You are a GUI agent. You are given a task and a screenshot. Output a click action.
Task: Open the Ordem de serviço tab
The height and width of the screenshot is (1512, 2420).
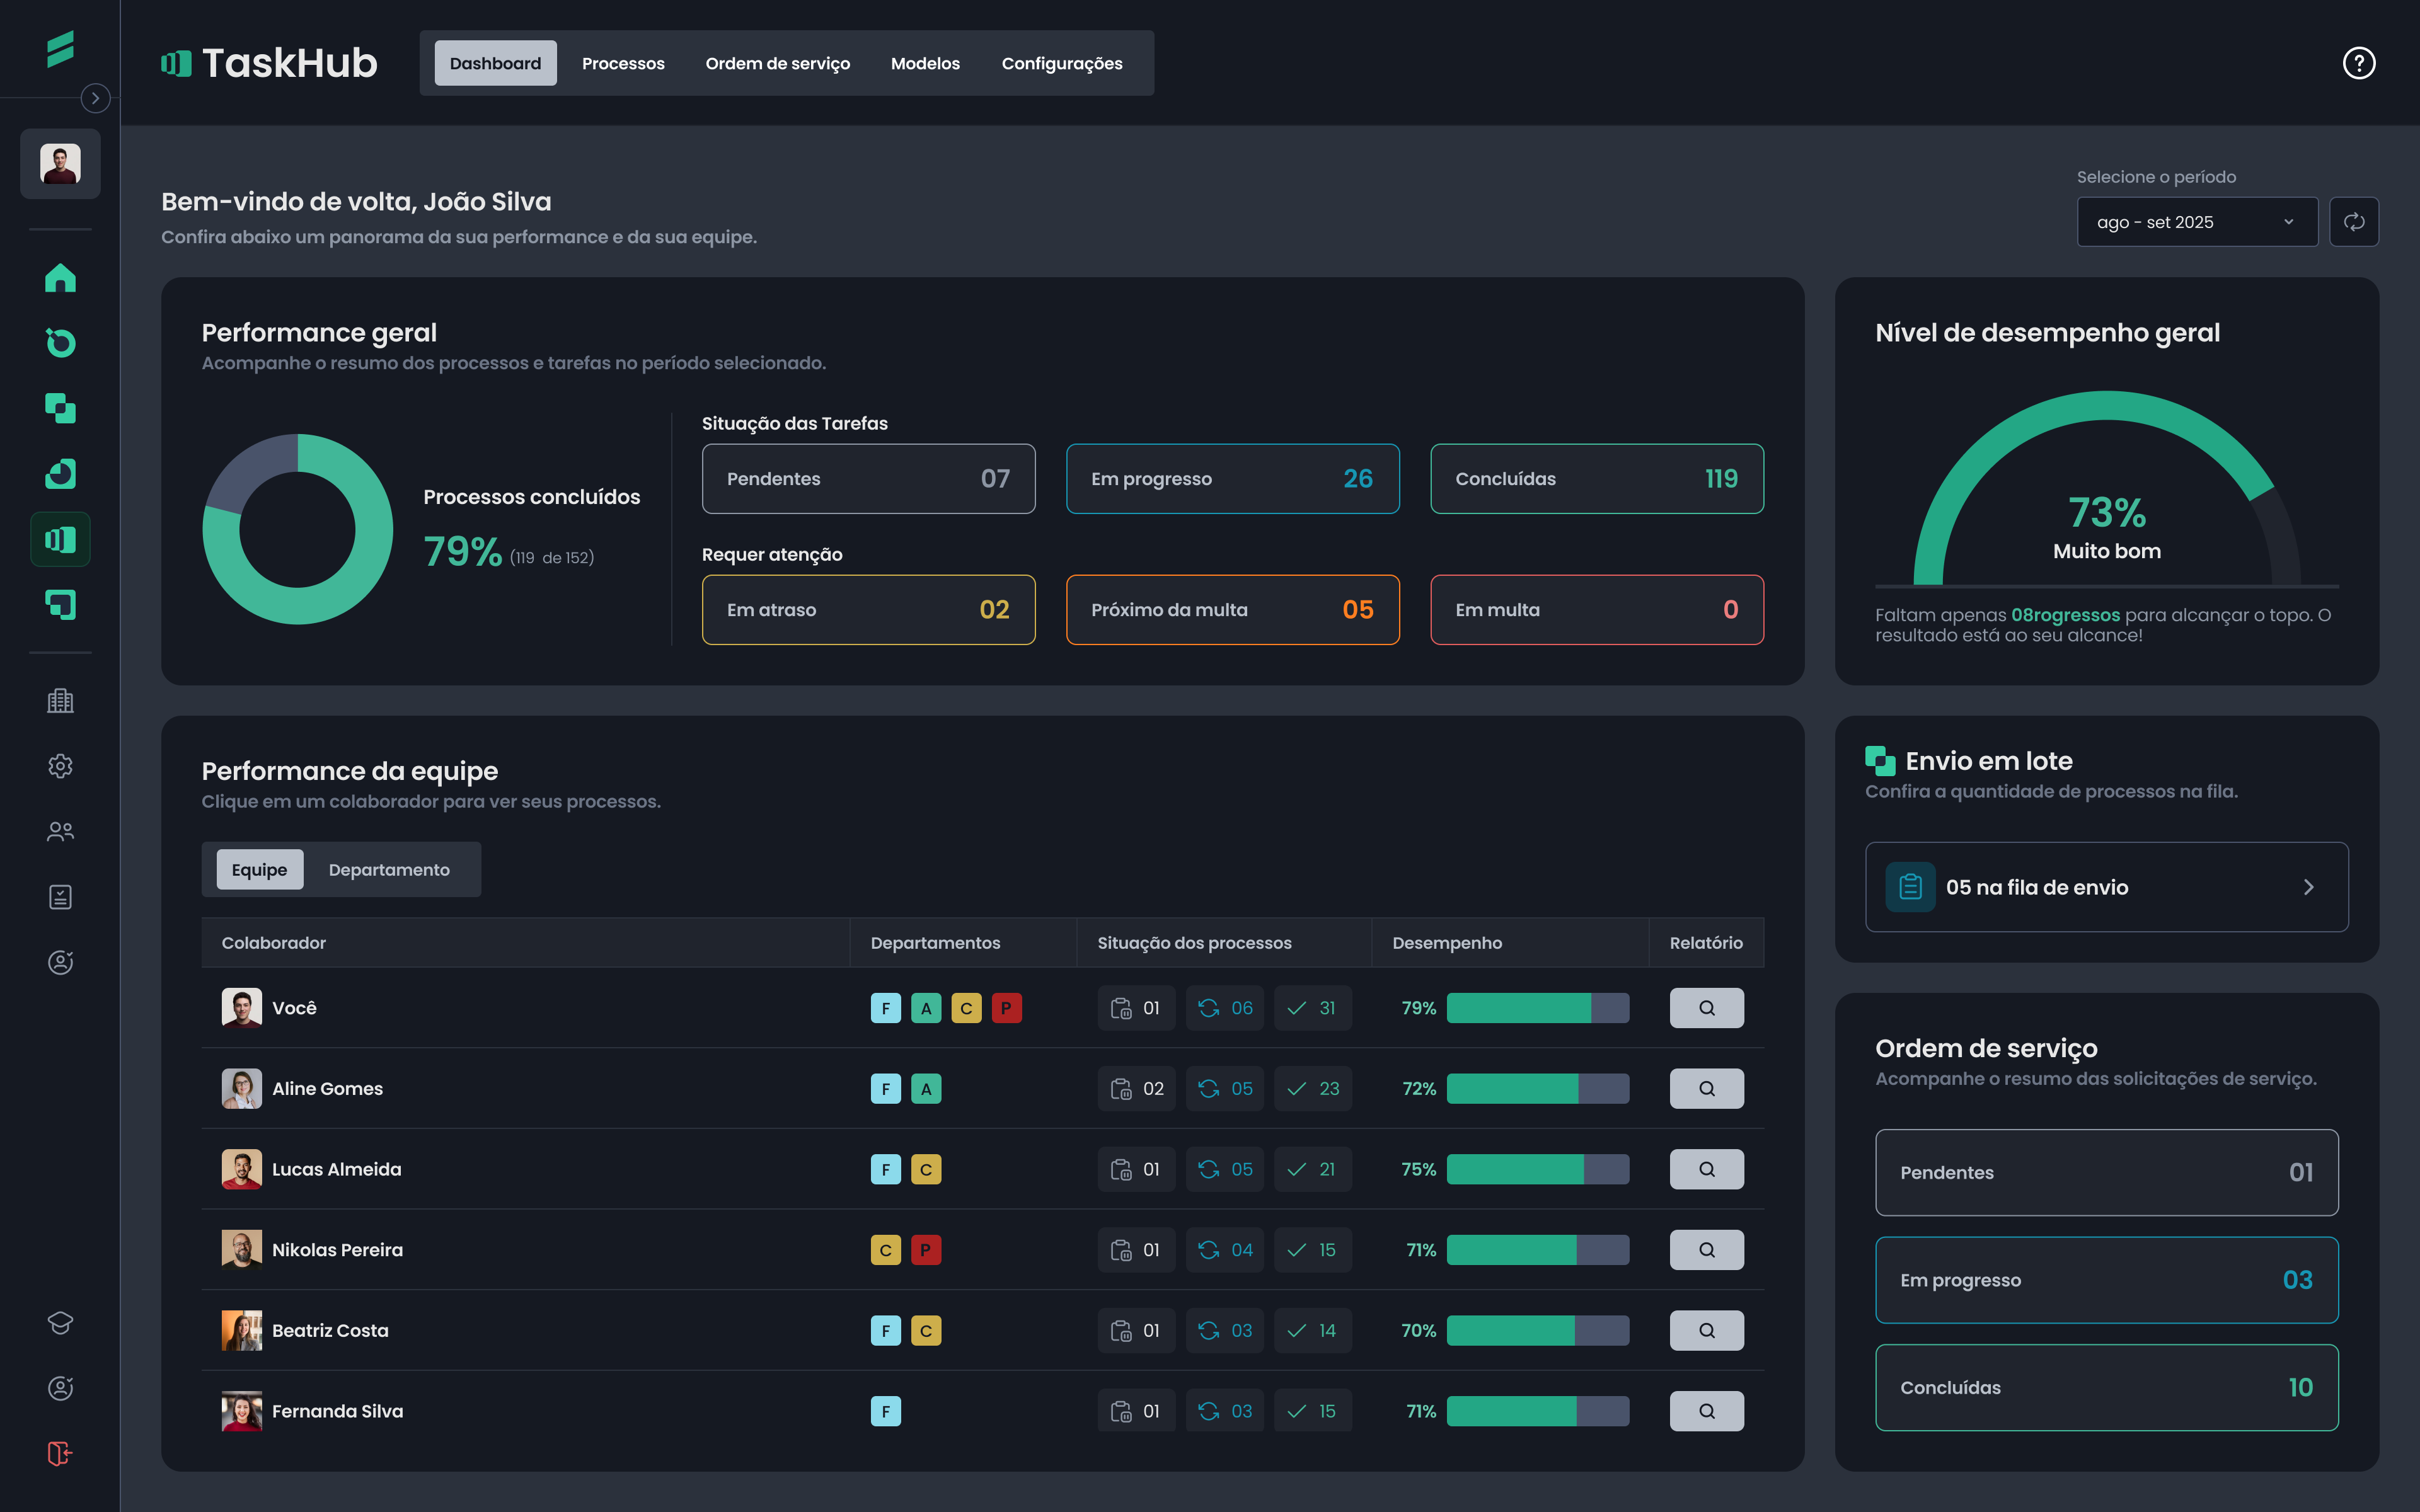(777, 63)
